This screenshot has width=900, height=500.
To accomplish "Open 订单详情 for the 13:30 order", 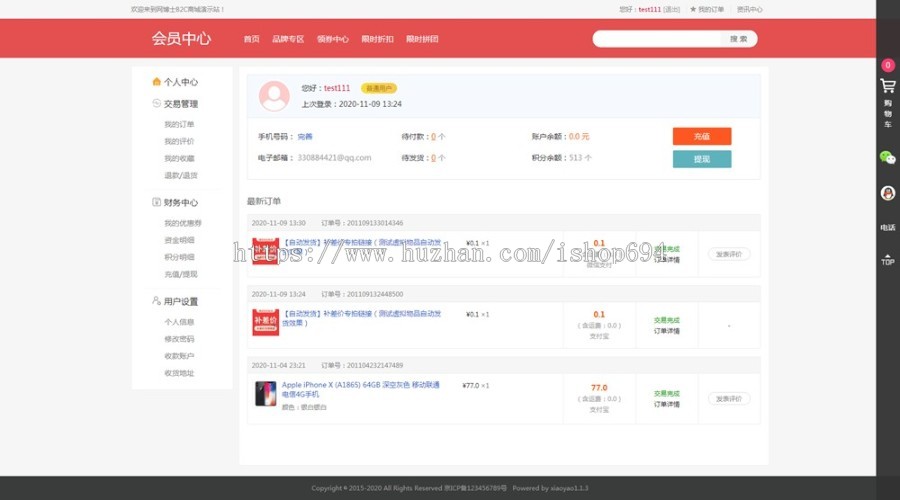I will [666, 259].
